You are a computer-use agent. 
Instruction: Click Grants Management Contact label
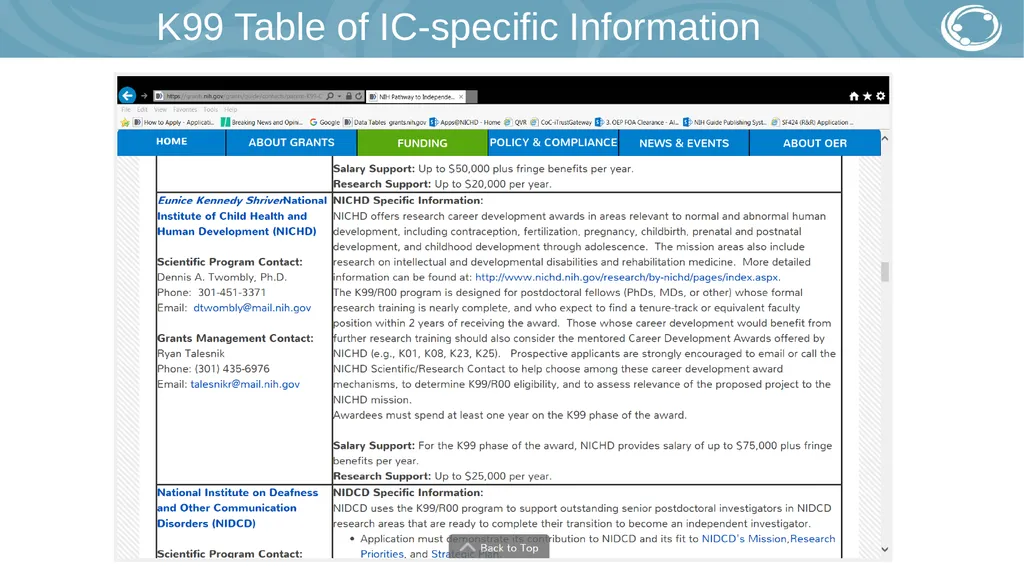[x=235, y=338]
